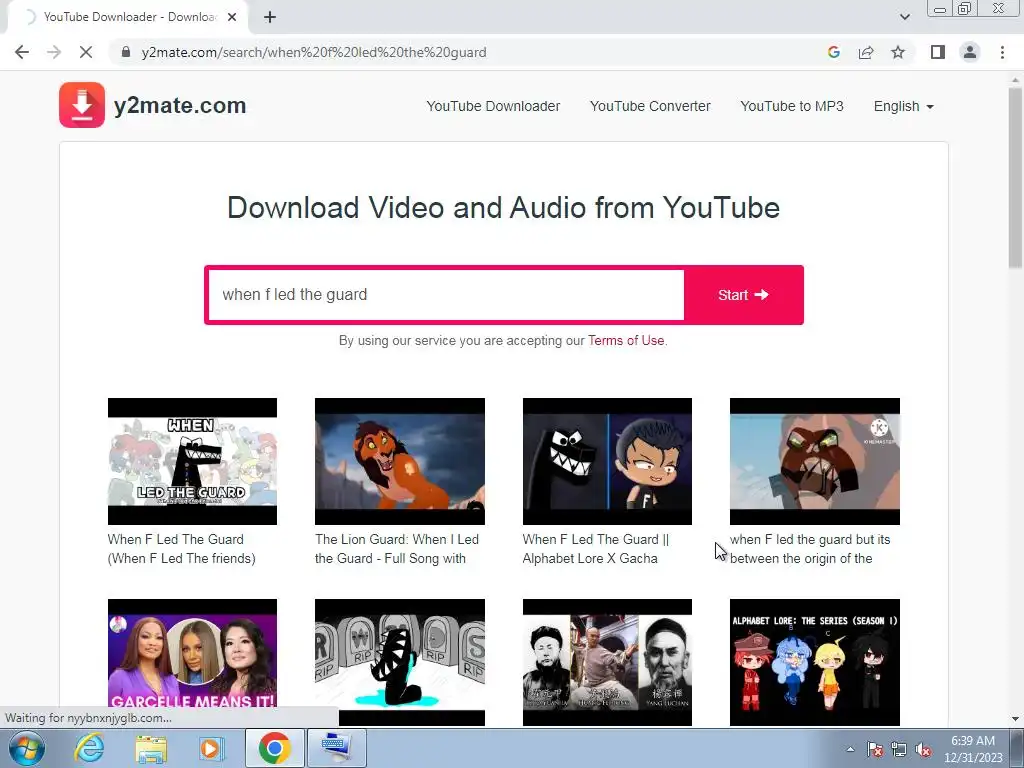Click the Action Center flag icon
Image resolution: width=1024 pixels, height=768 pixels.
coord(874,749)
